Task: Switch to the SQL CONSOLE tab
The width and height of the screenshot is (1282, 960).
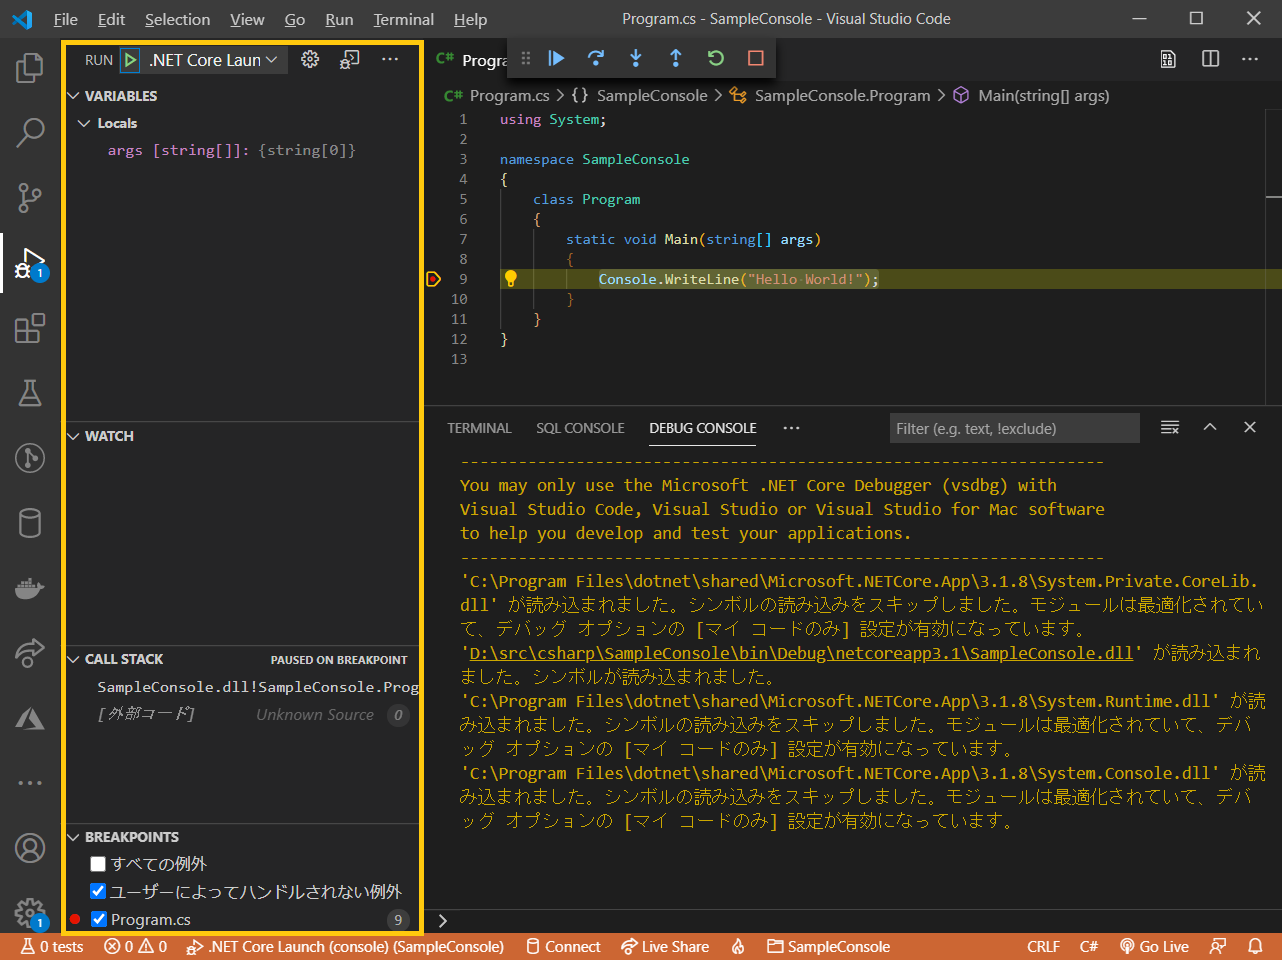Action: [580, 428]
